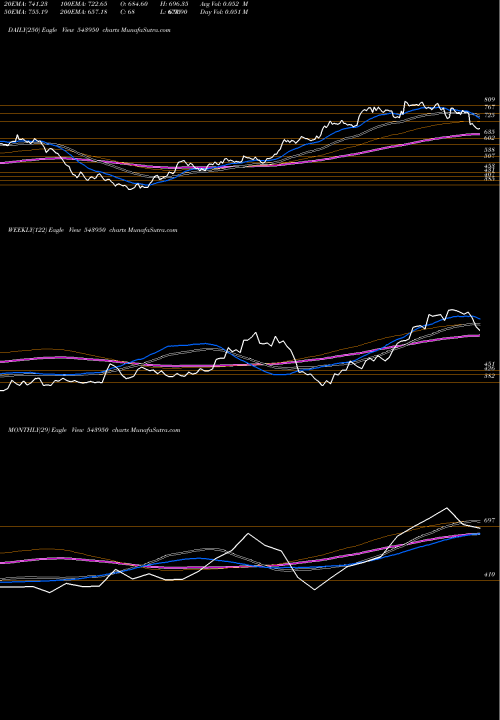Click the 697 label on monthly chart
Image resolution: width=500 pixels, height=720 pixels.
click(x=489, y=521)
